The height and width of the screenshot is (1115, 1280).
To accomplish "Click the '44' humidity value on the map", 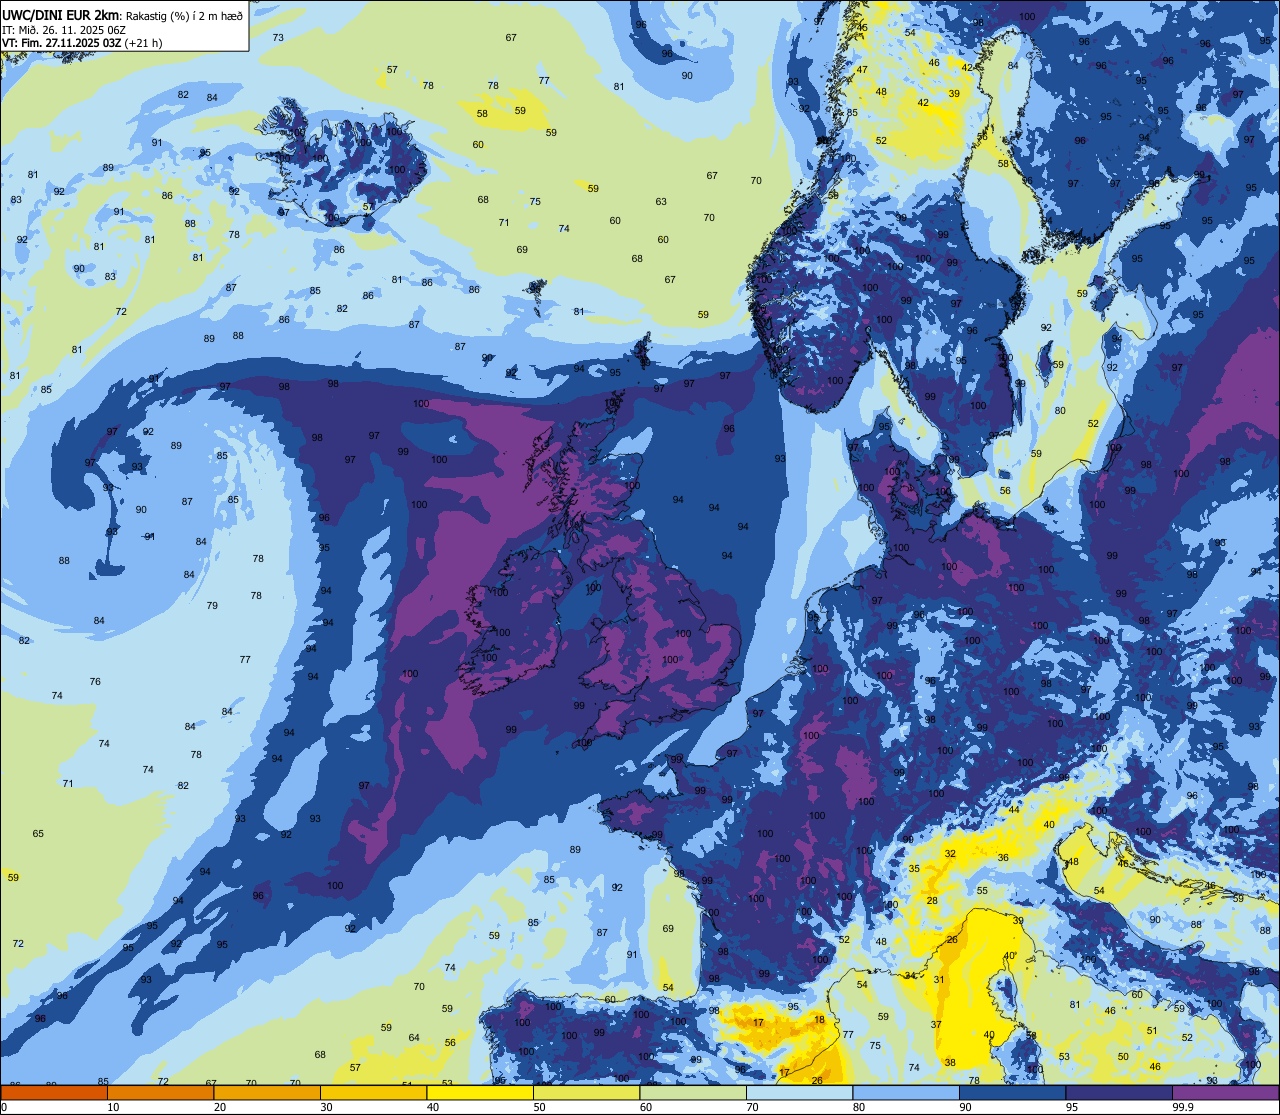I will (1014, 810).
